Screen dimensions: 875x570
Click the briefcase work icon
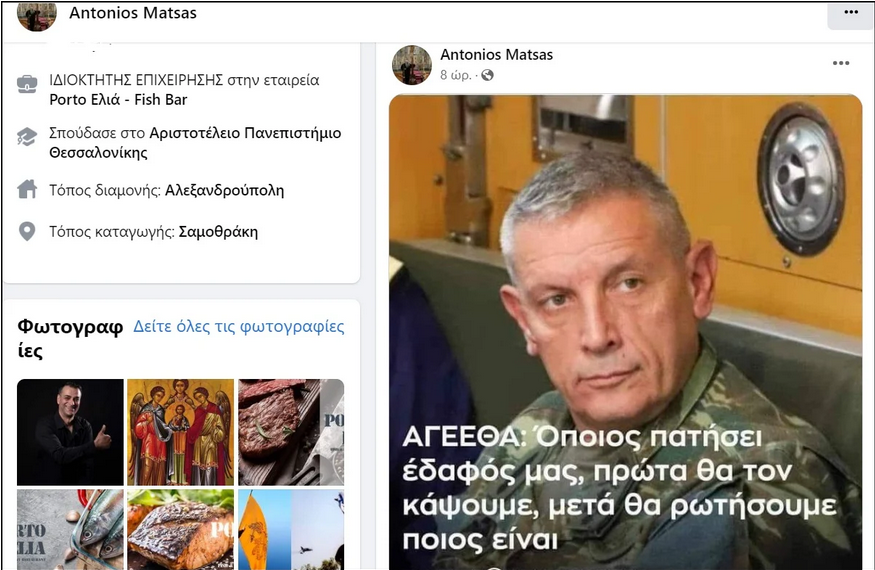click(27, 84)
